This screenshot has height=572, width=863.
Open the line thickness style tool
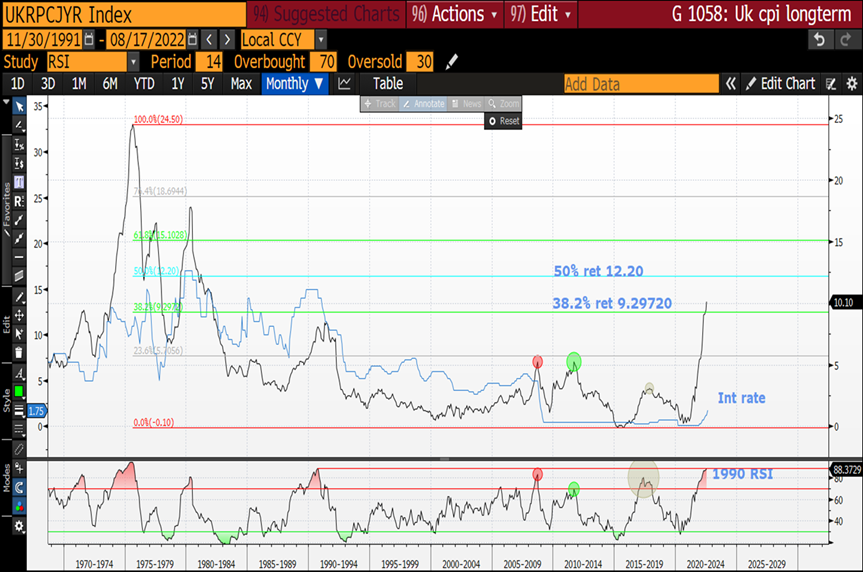(19, 411)
